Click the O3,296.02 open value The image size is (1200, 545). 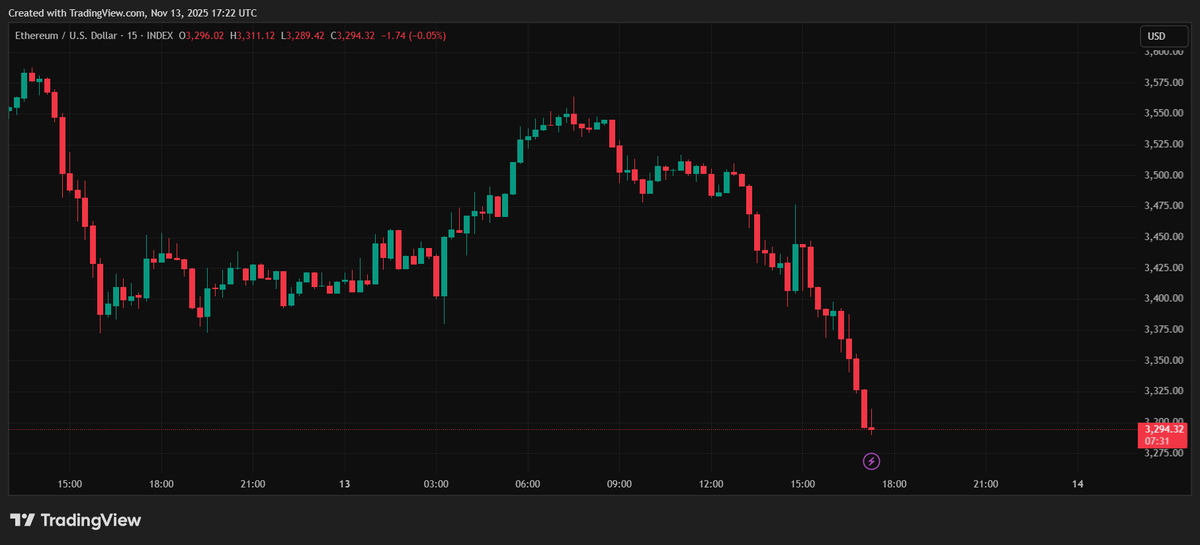click(x=202, y=36)
